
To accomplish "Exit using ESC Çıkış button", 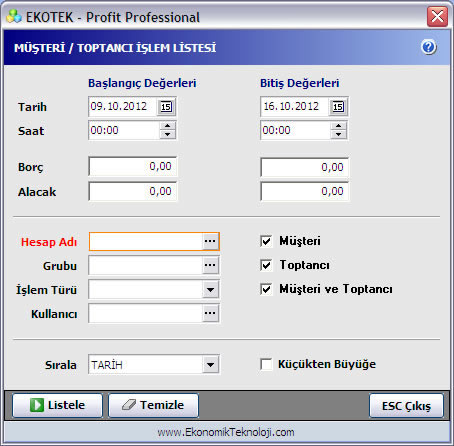I will [406, 406].
